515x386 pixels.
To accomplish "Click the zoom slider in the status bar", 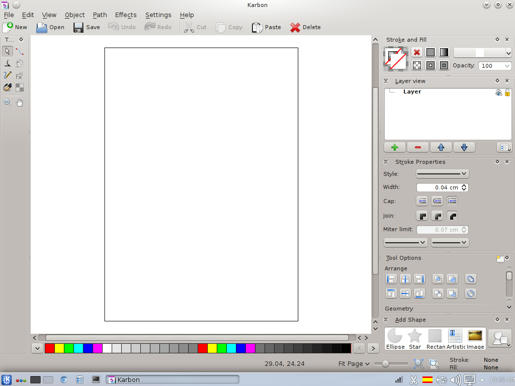I will [x=391, y=364].
